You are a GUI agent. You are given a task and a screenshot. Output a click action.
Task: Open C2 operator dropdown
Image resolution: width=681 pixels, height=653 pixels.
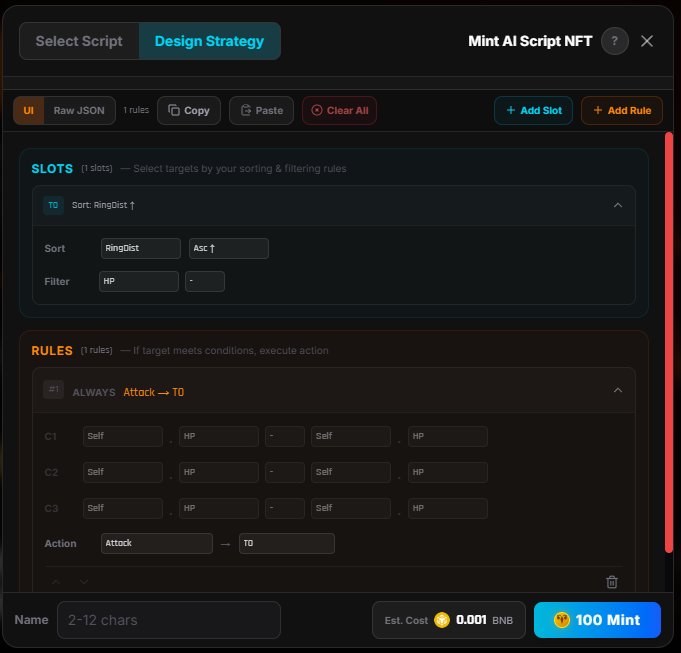tap(285, 472)
